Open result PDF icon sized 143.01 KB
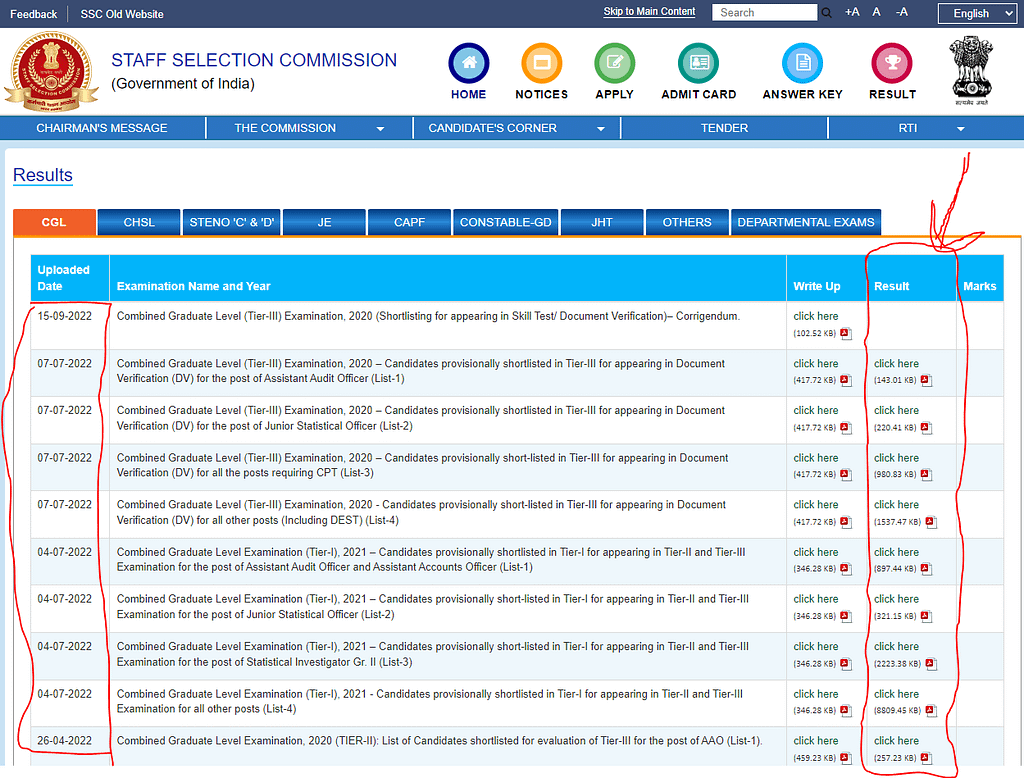 tap(927, 380)
